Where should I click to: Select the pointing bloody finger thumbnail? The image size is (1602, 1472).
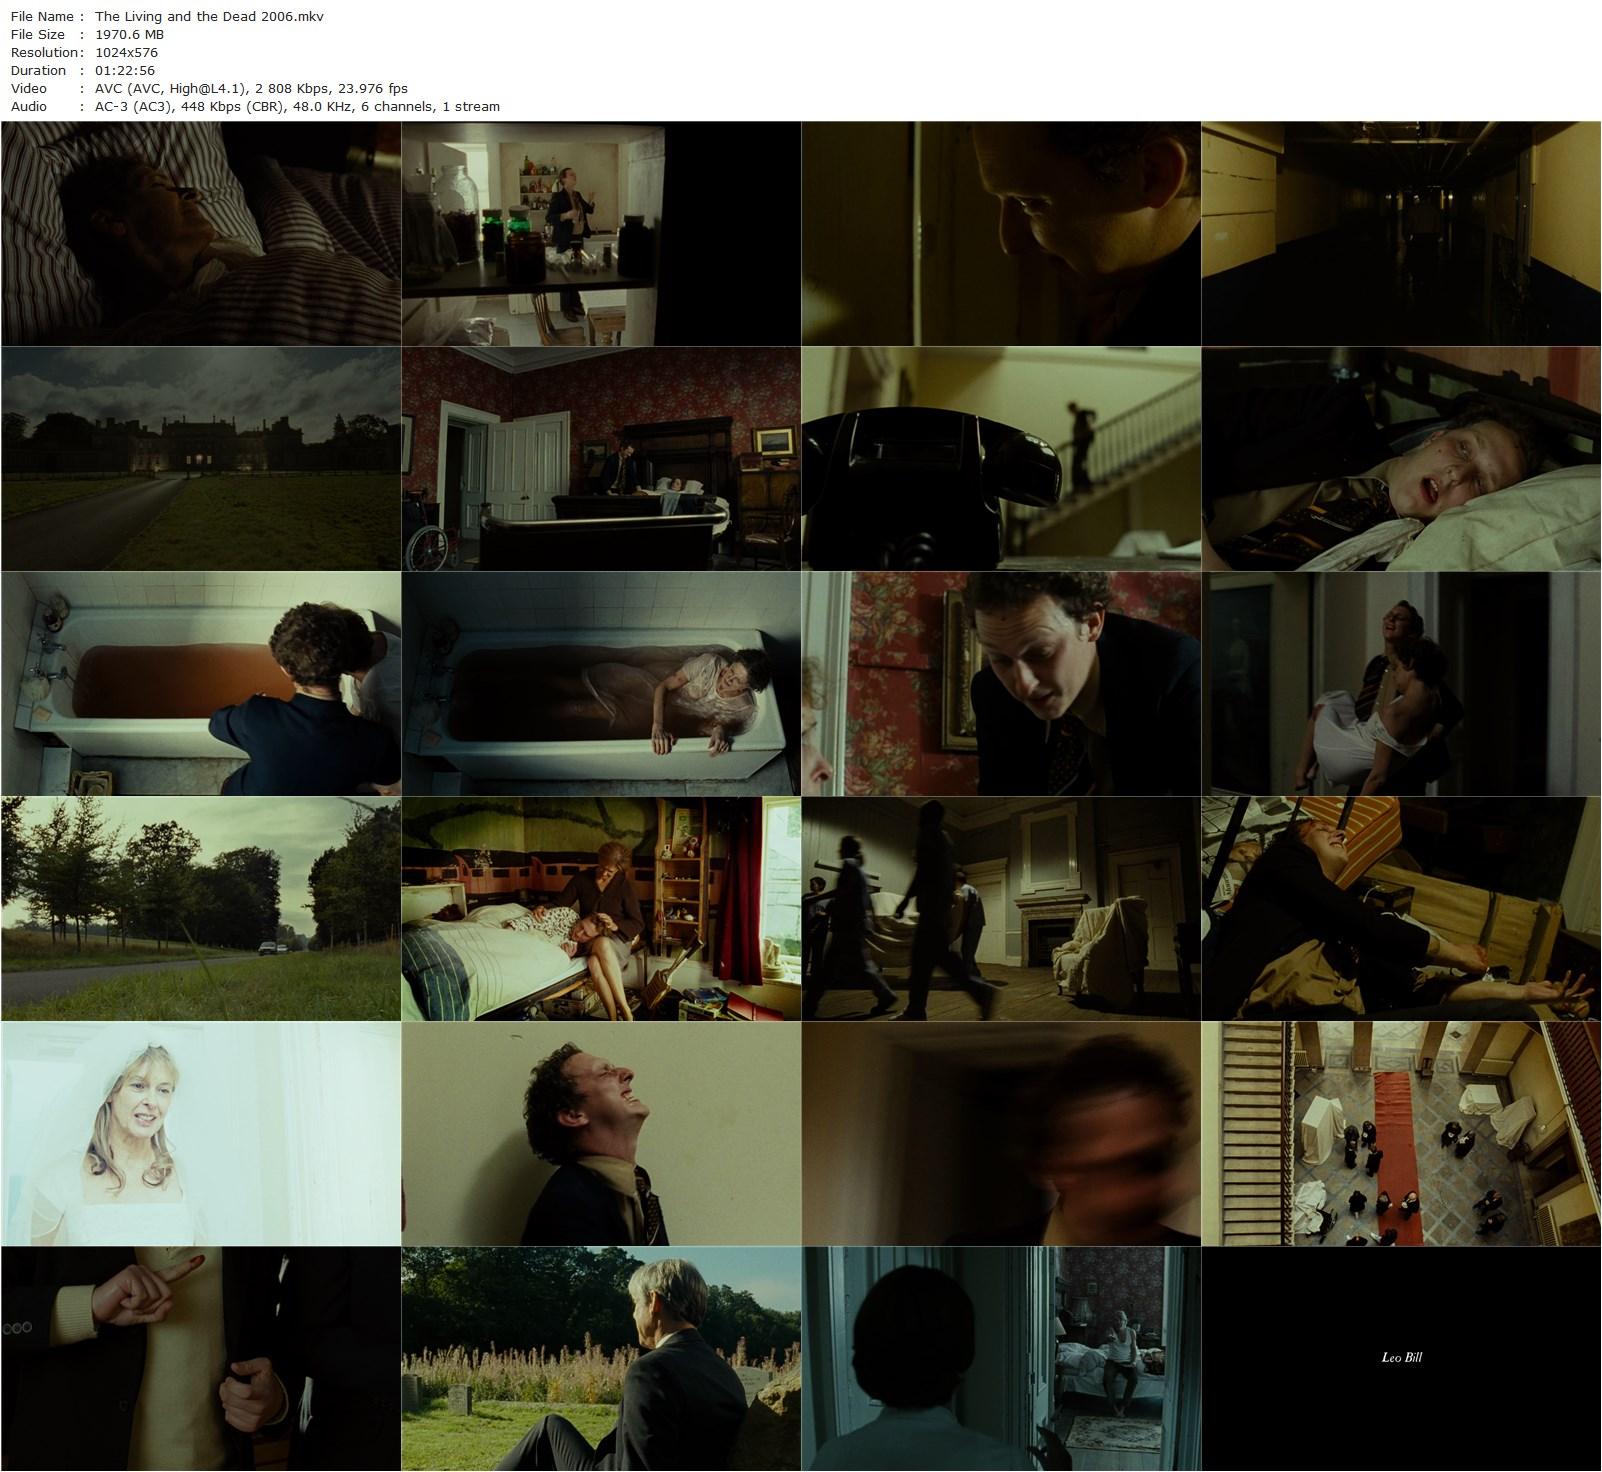(201, 1359)
